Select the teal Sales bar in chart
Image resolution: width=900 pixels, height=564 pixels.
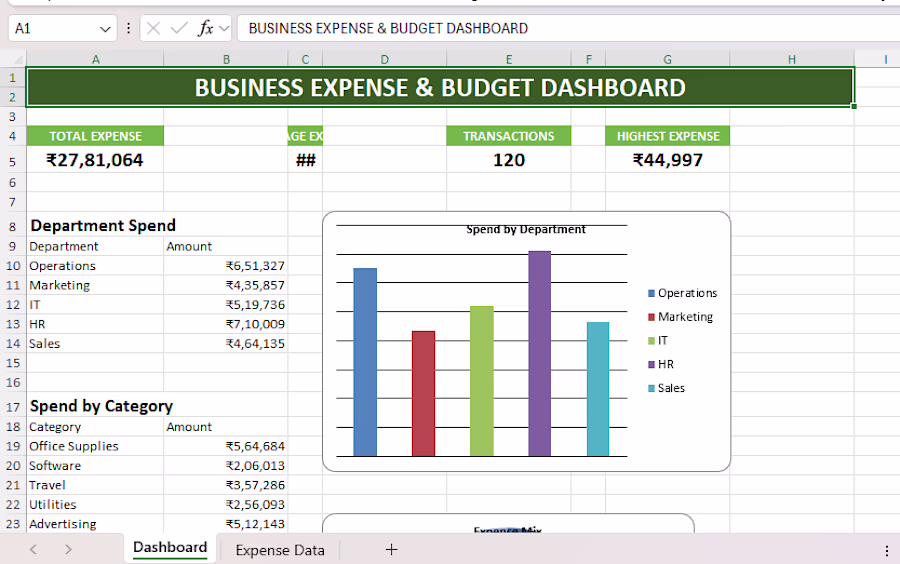(x=598, y=389)
